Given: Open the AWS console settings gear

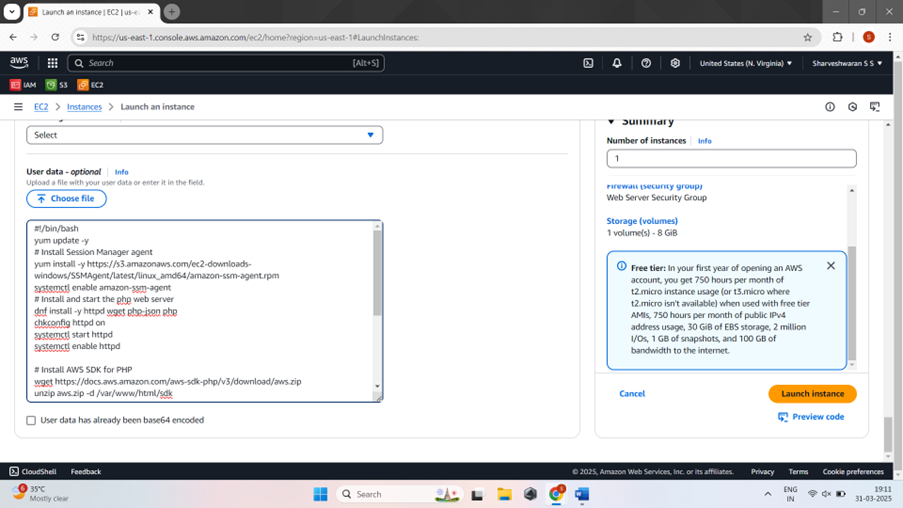Looking at the screenshot, I should [x=675, y=63].
